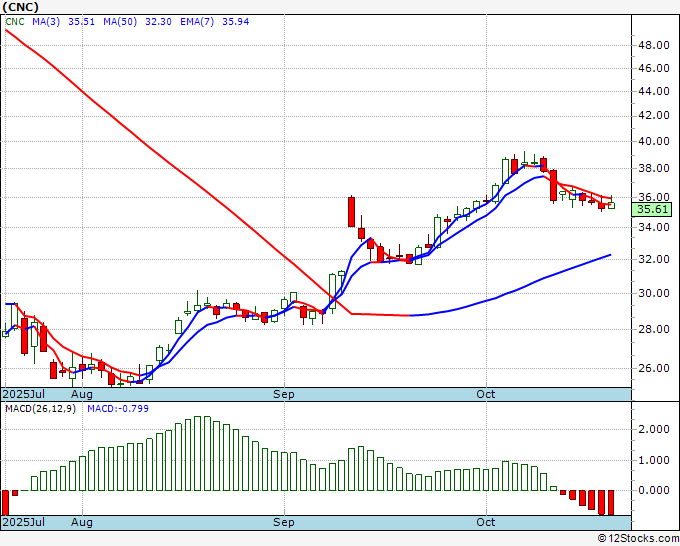Click the 42.00 price axis label

[653, 115]
